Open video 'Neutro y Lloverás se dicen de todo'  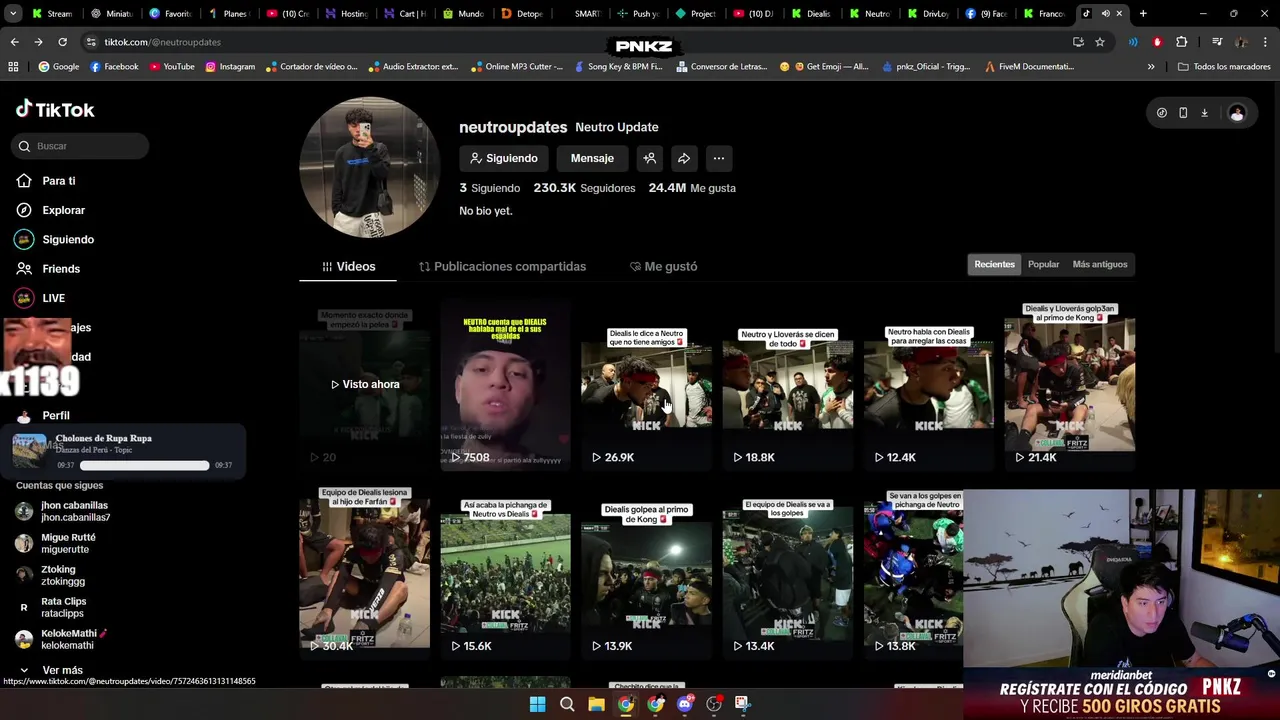(787, 384)
